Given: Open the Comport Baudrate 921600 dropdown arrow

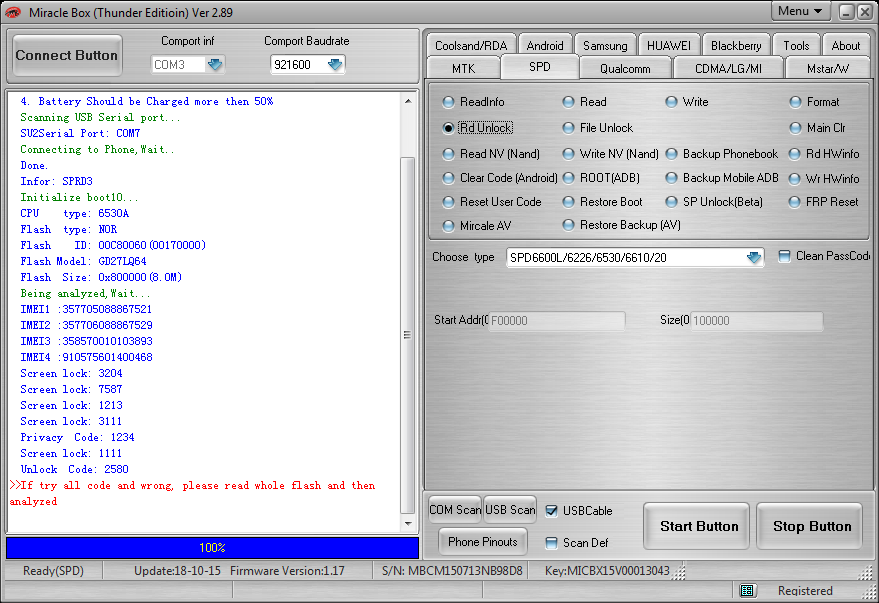Looking at the screenshot, I should pos(335,64).
